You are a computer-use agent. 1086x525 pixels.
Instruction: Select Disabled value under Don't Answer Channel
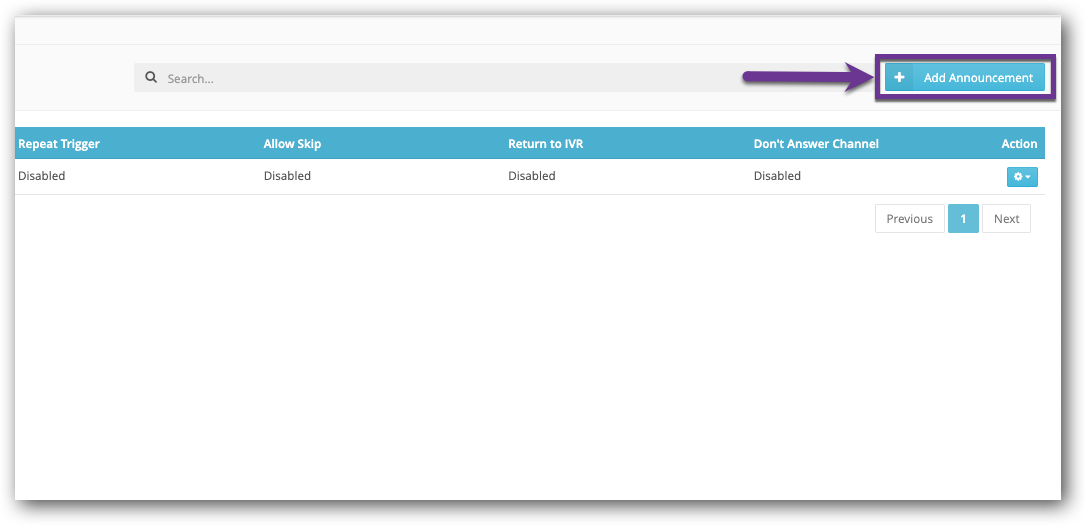(x=777, y=176)
